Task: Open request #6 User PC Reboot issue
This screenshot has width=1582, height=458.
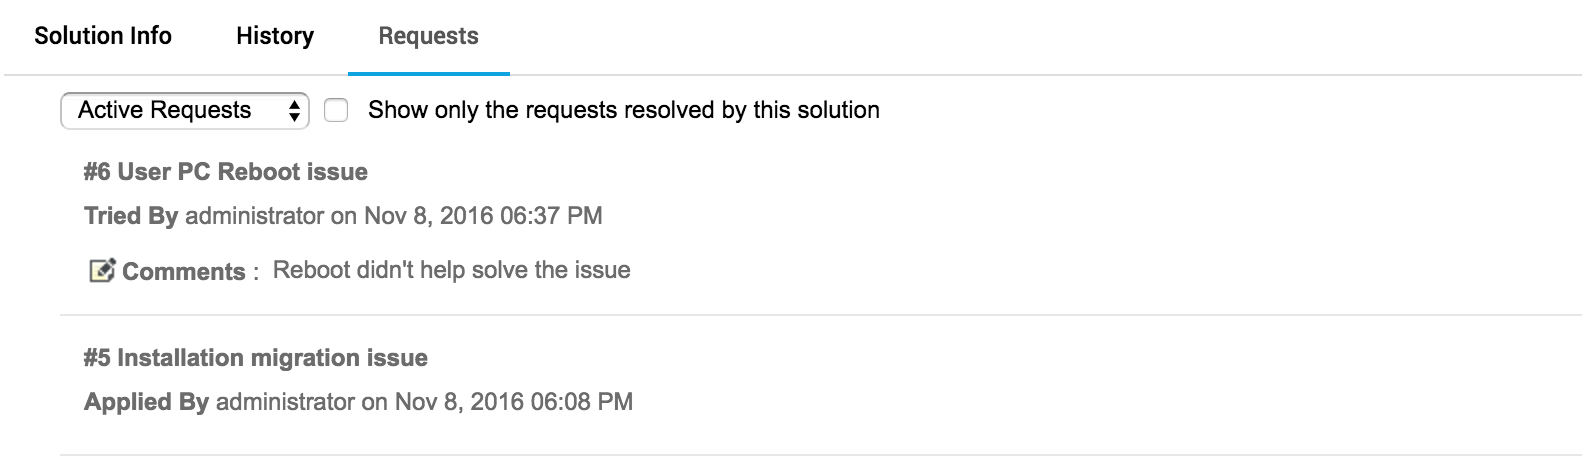Action: (226, 172)
